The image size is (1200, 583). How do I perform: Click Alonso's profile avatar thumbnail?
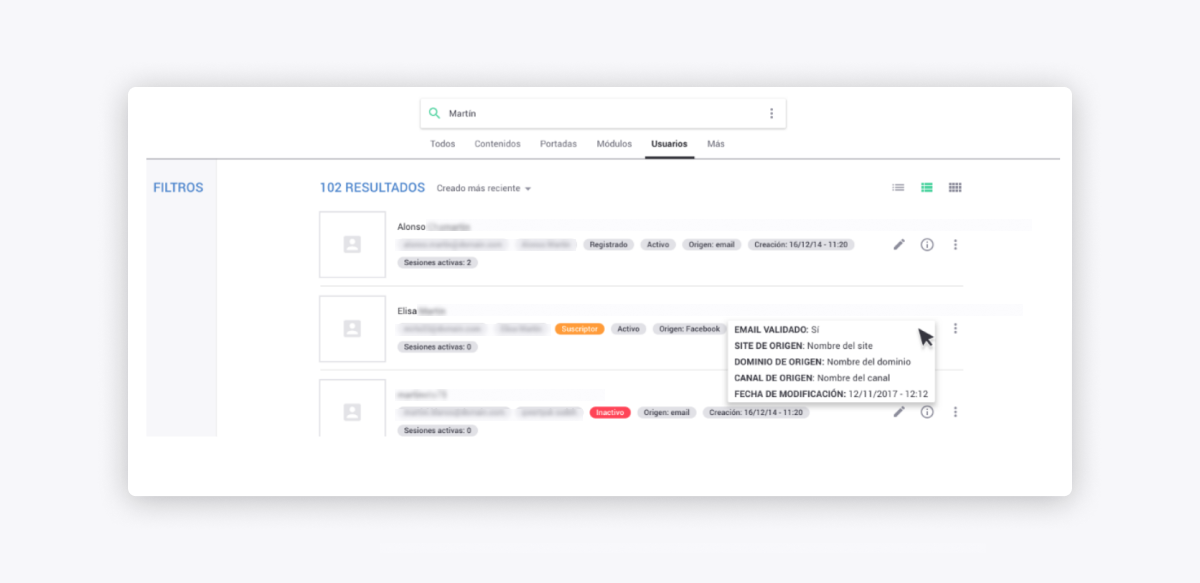click(352, 244)
